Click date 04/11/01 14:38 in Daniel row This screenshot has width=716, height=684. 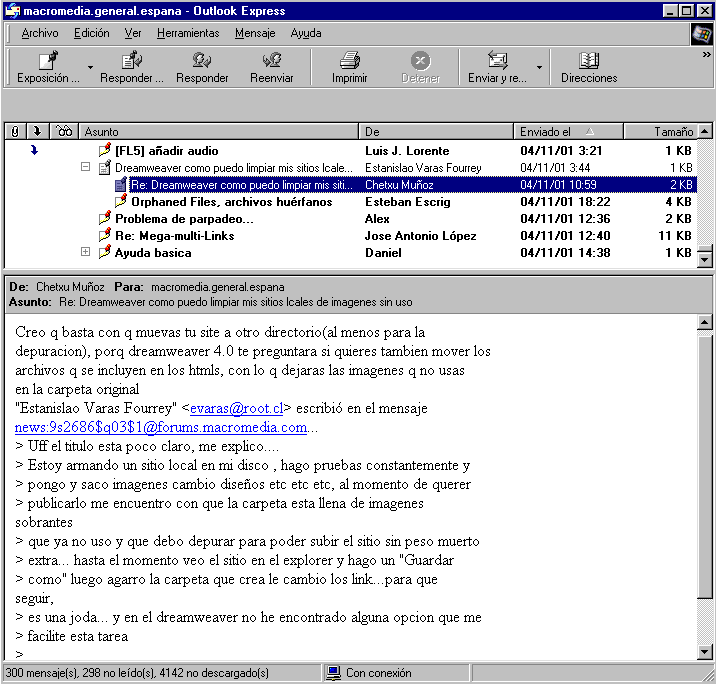(x=565, y=253)
